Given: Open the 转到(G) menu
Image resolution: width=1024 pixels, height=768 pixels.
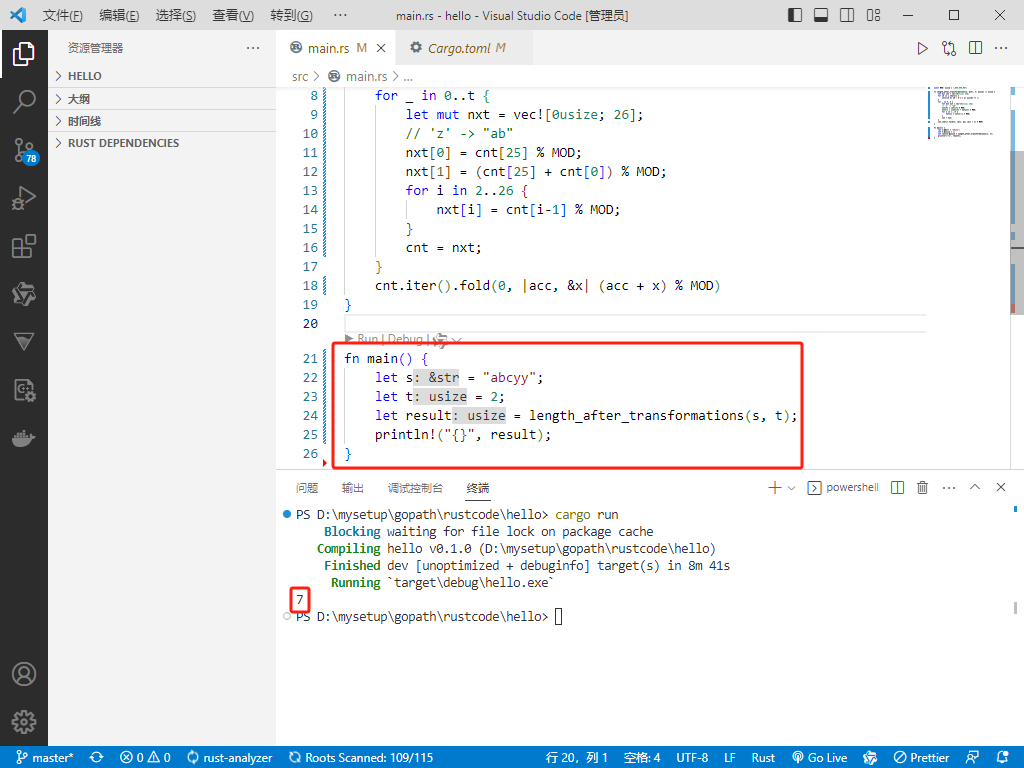Looking at the screenshot, I should point(291,15).
